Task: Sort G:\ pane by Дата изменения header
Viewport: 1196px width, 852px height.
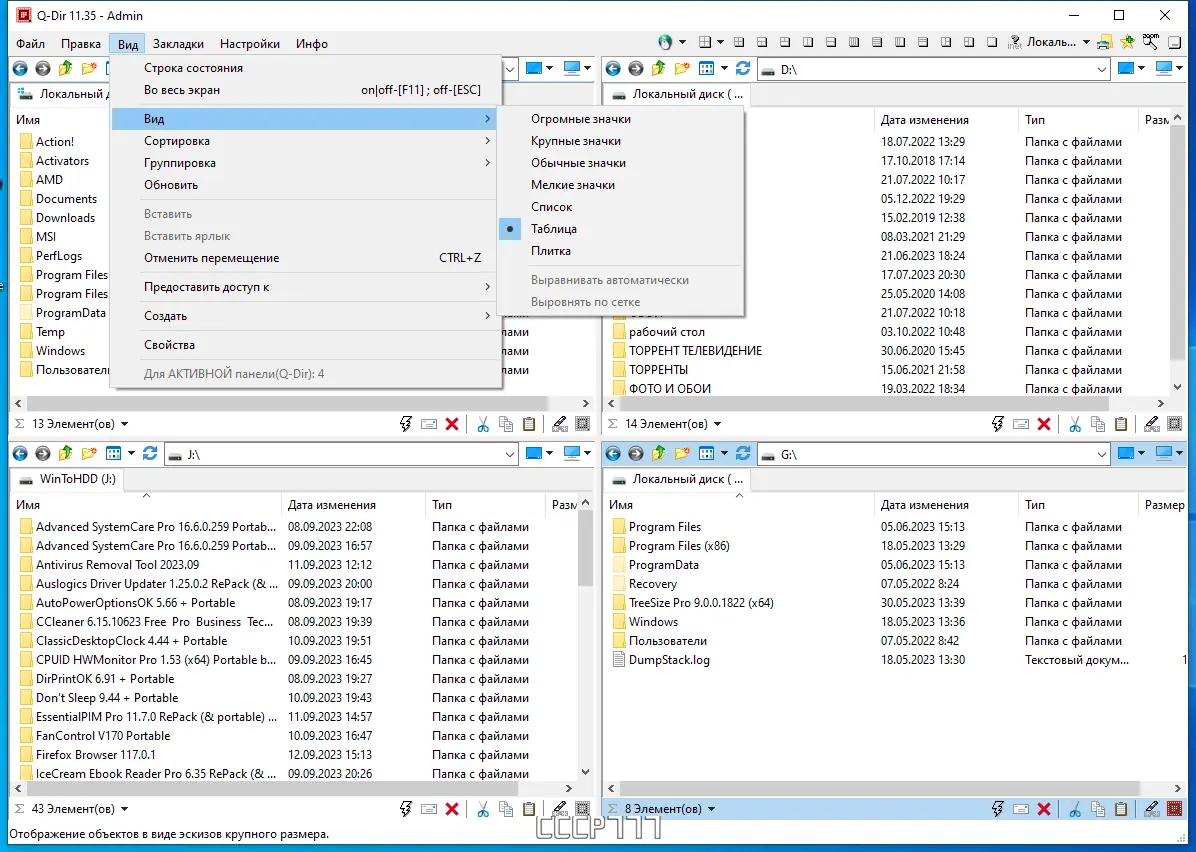Action: 944,505
